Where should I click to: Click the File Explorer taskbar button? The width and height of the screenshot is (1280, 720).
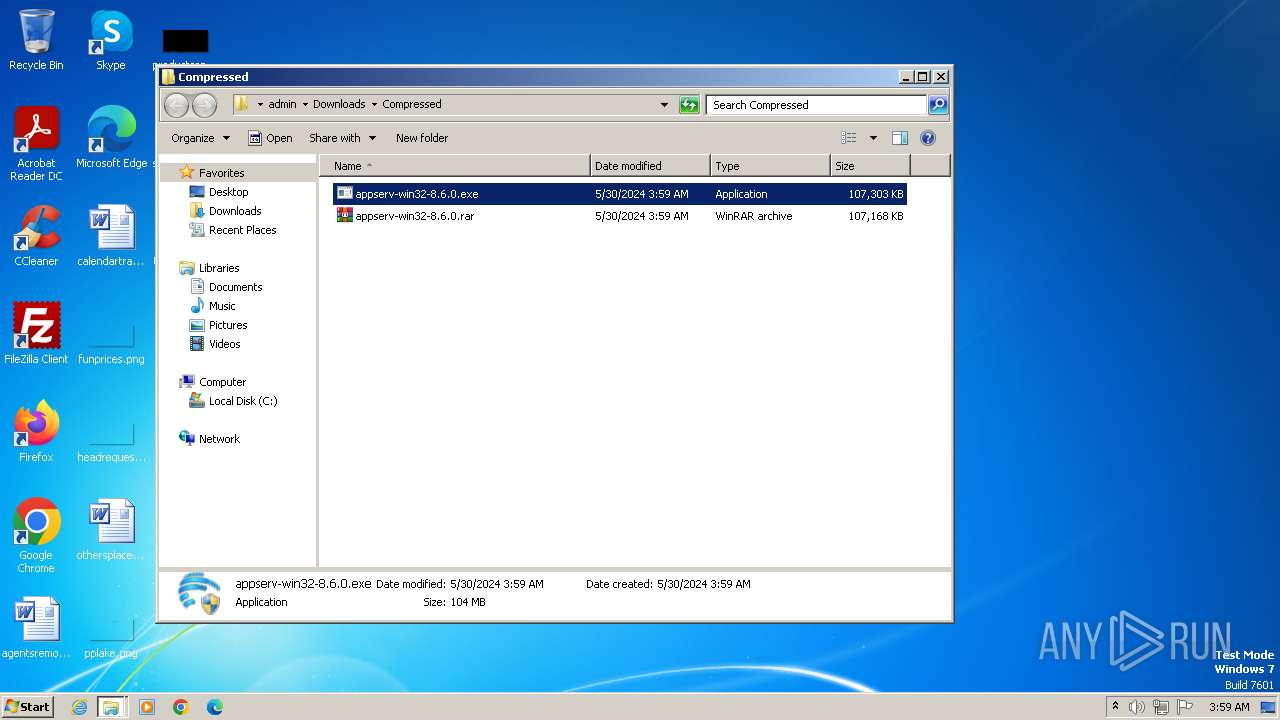111,707
